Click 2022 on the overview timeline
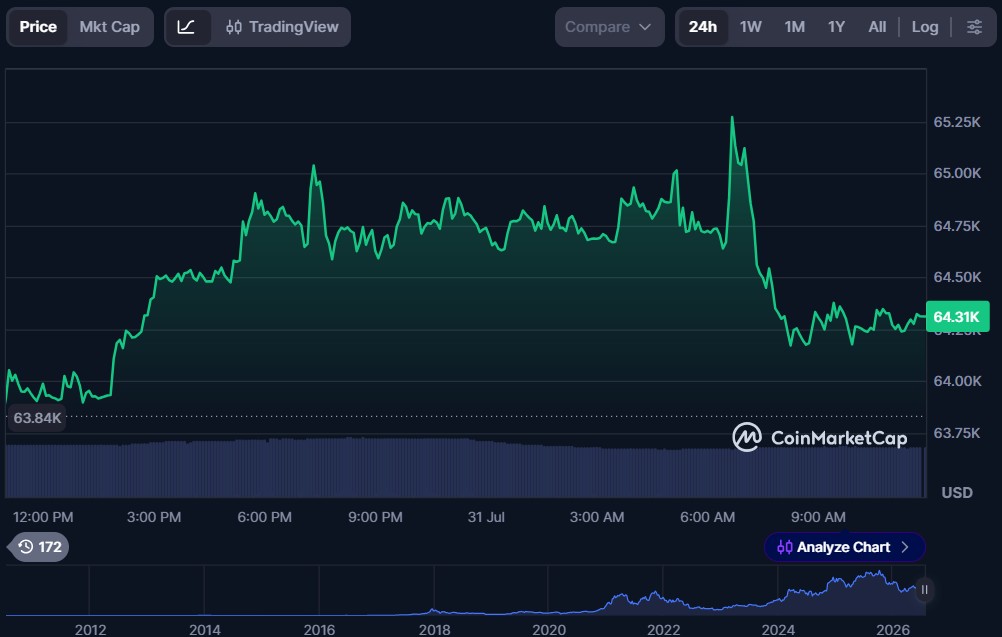The image size is (1002, 637). (663, 630)
